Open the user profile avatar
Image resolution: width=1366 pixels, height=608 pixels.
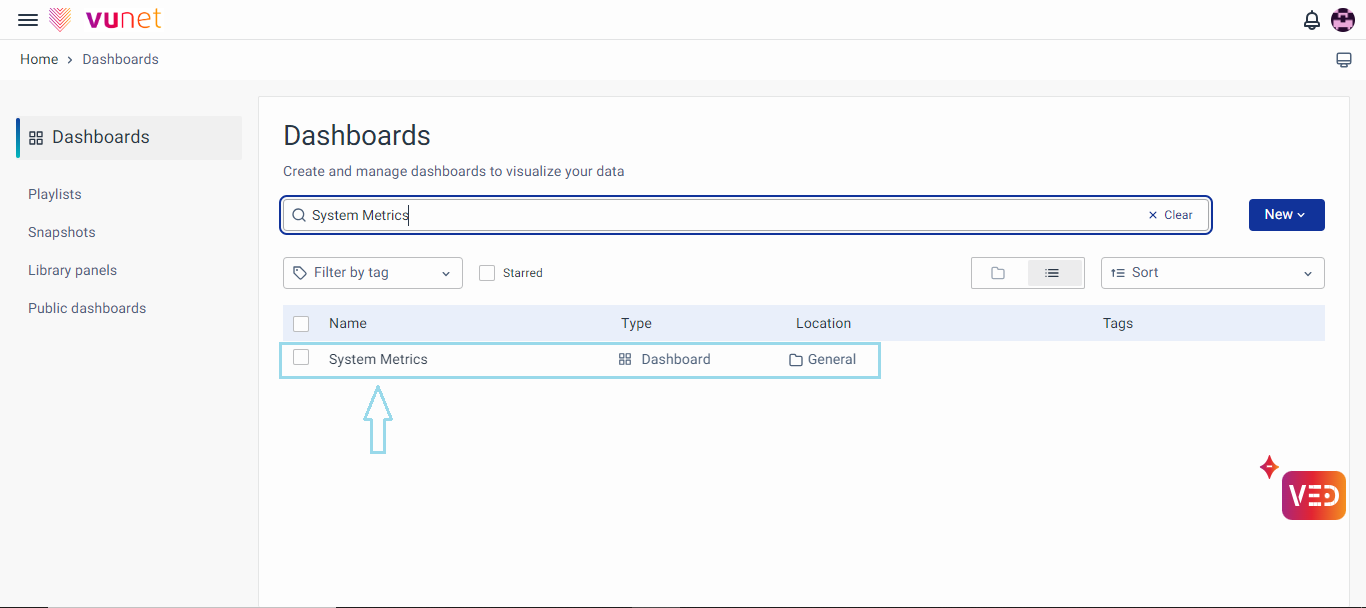(1343, 20)
